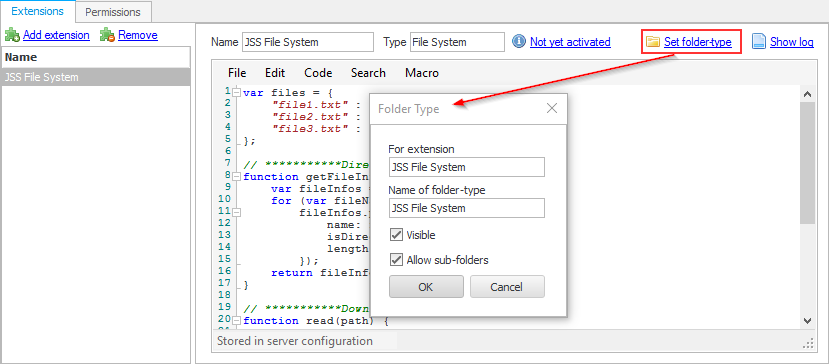Toggle the Allow sub-folders checkbox

coord(395,260)
